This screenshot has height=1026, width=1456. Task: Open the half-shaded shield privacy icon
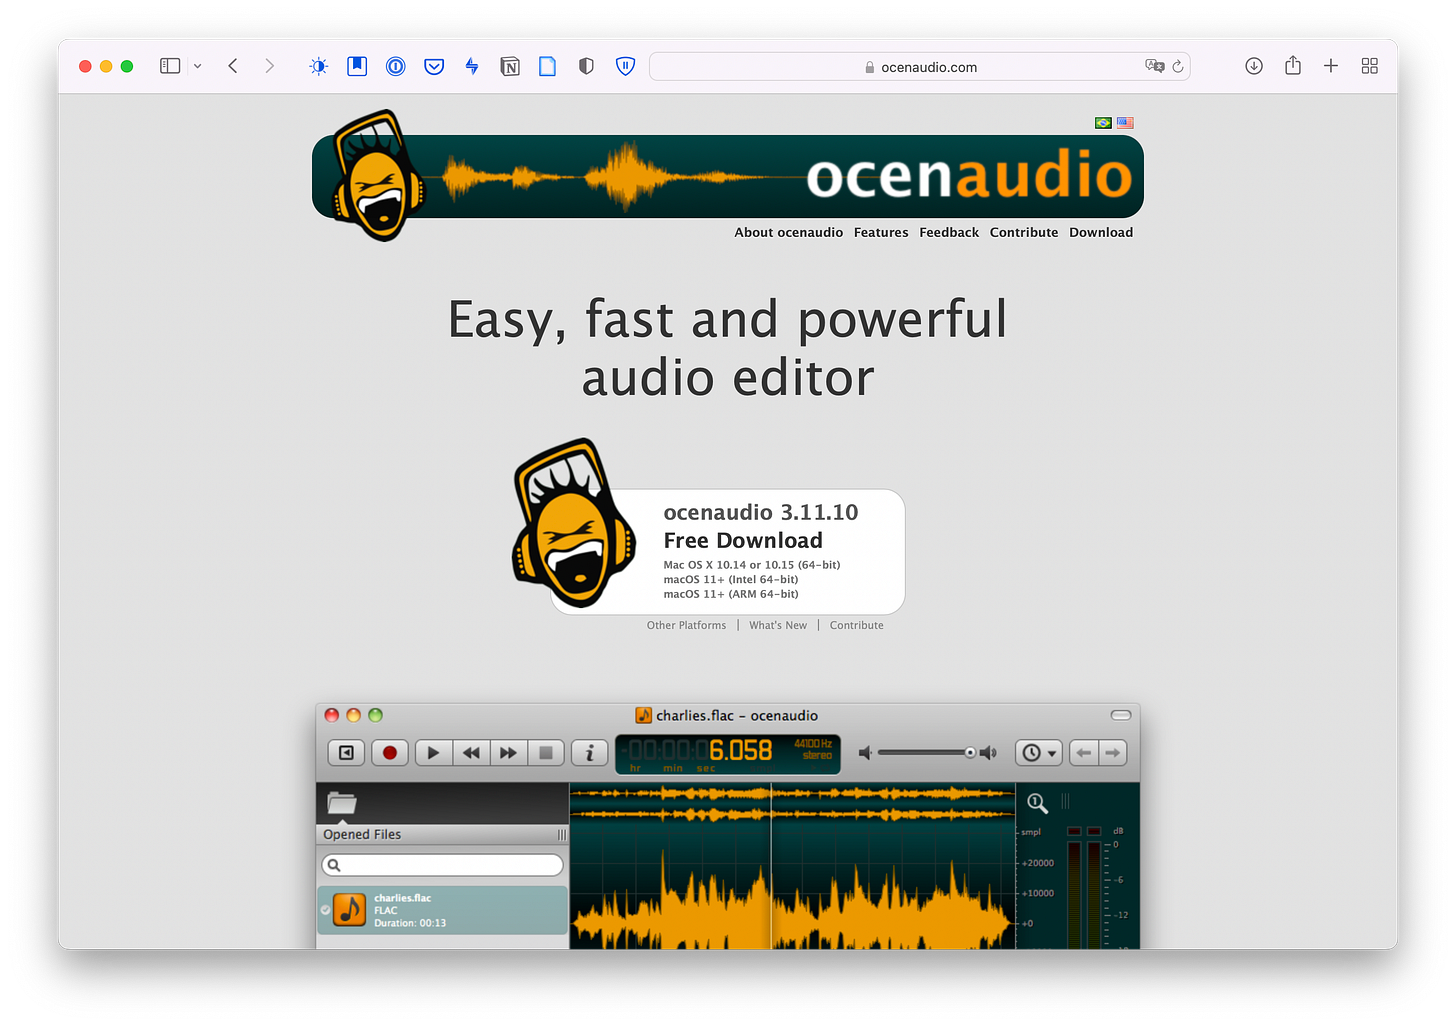tap(586, 66)
